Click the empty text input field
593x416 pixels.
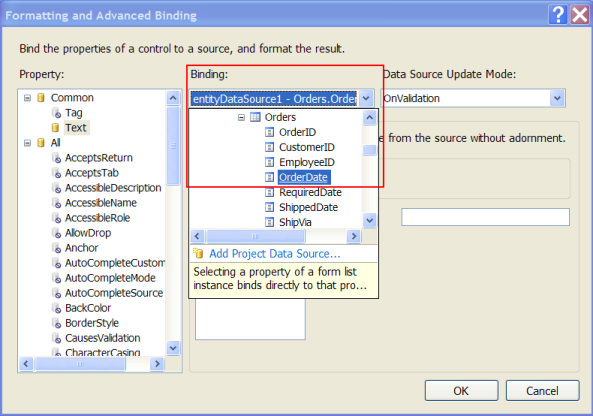point(485,217)
